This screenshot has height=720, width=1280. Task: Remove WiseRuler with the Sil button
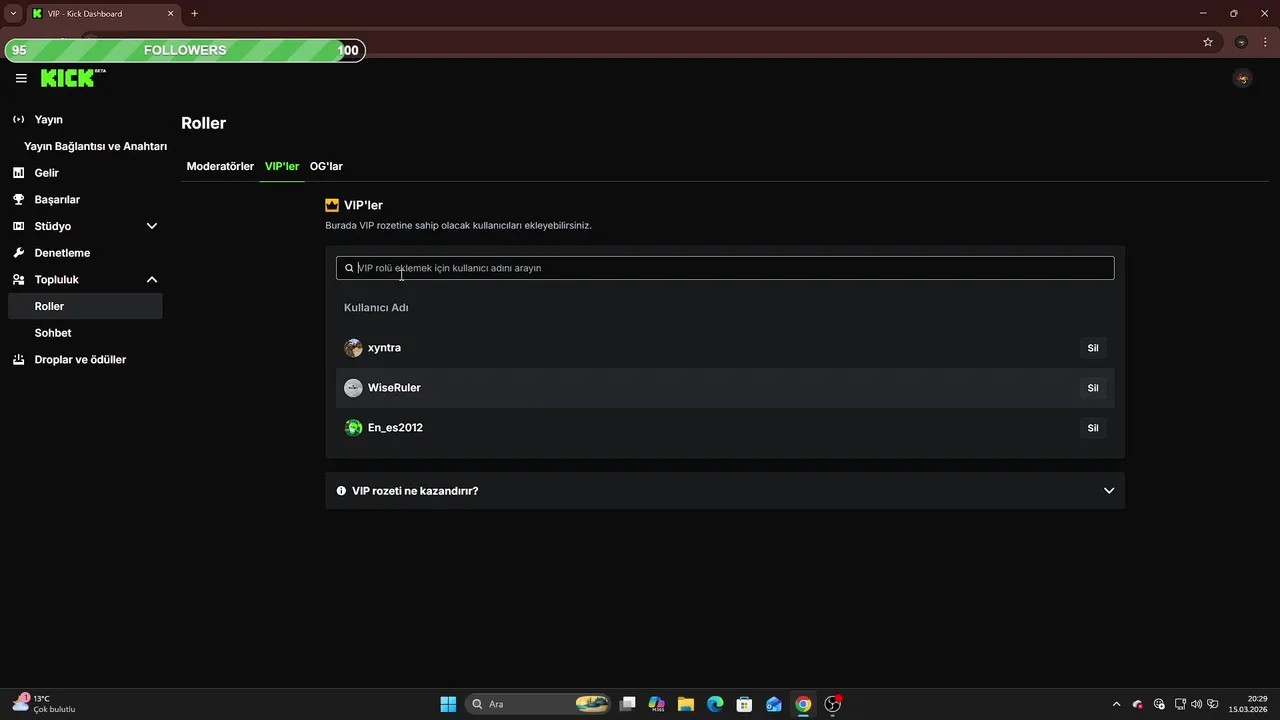(1093, 388)
